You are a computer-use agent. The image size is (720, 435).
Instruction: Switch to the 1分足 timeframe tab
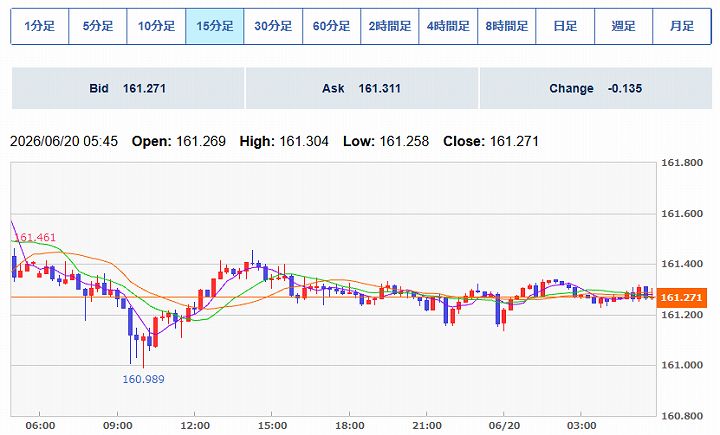point(40,26)
